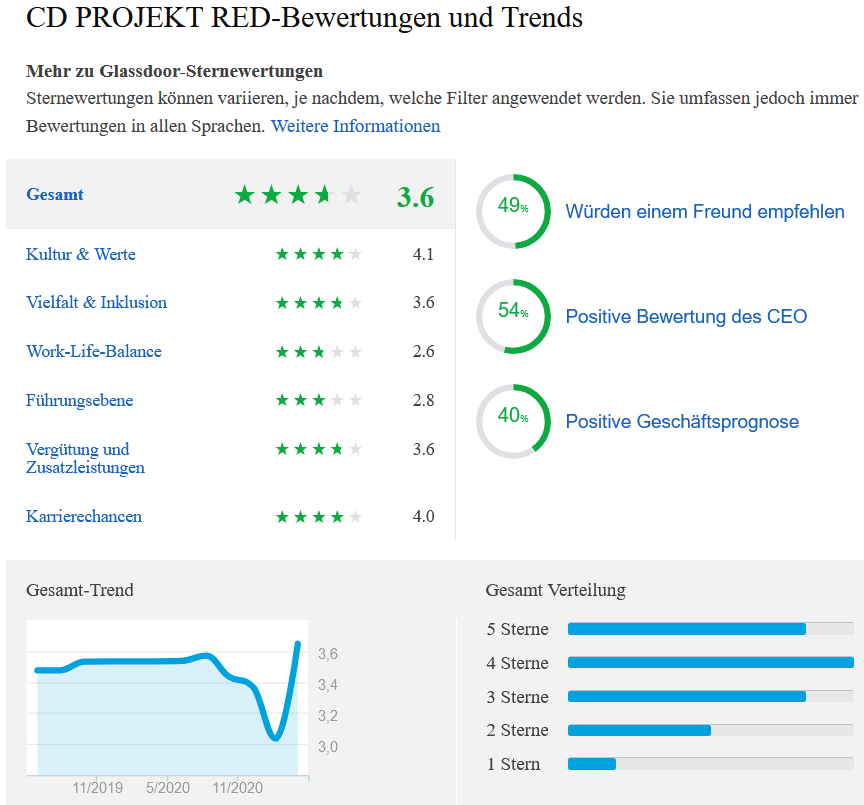Viewport: 864px width, 805px height.
Task: Click the 3 Sterne distribution bar
Action: (711, 696)
